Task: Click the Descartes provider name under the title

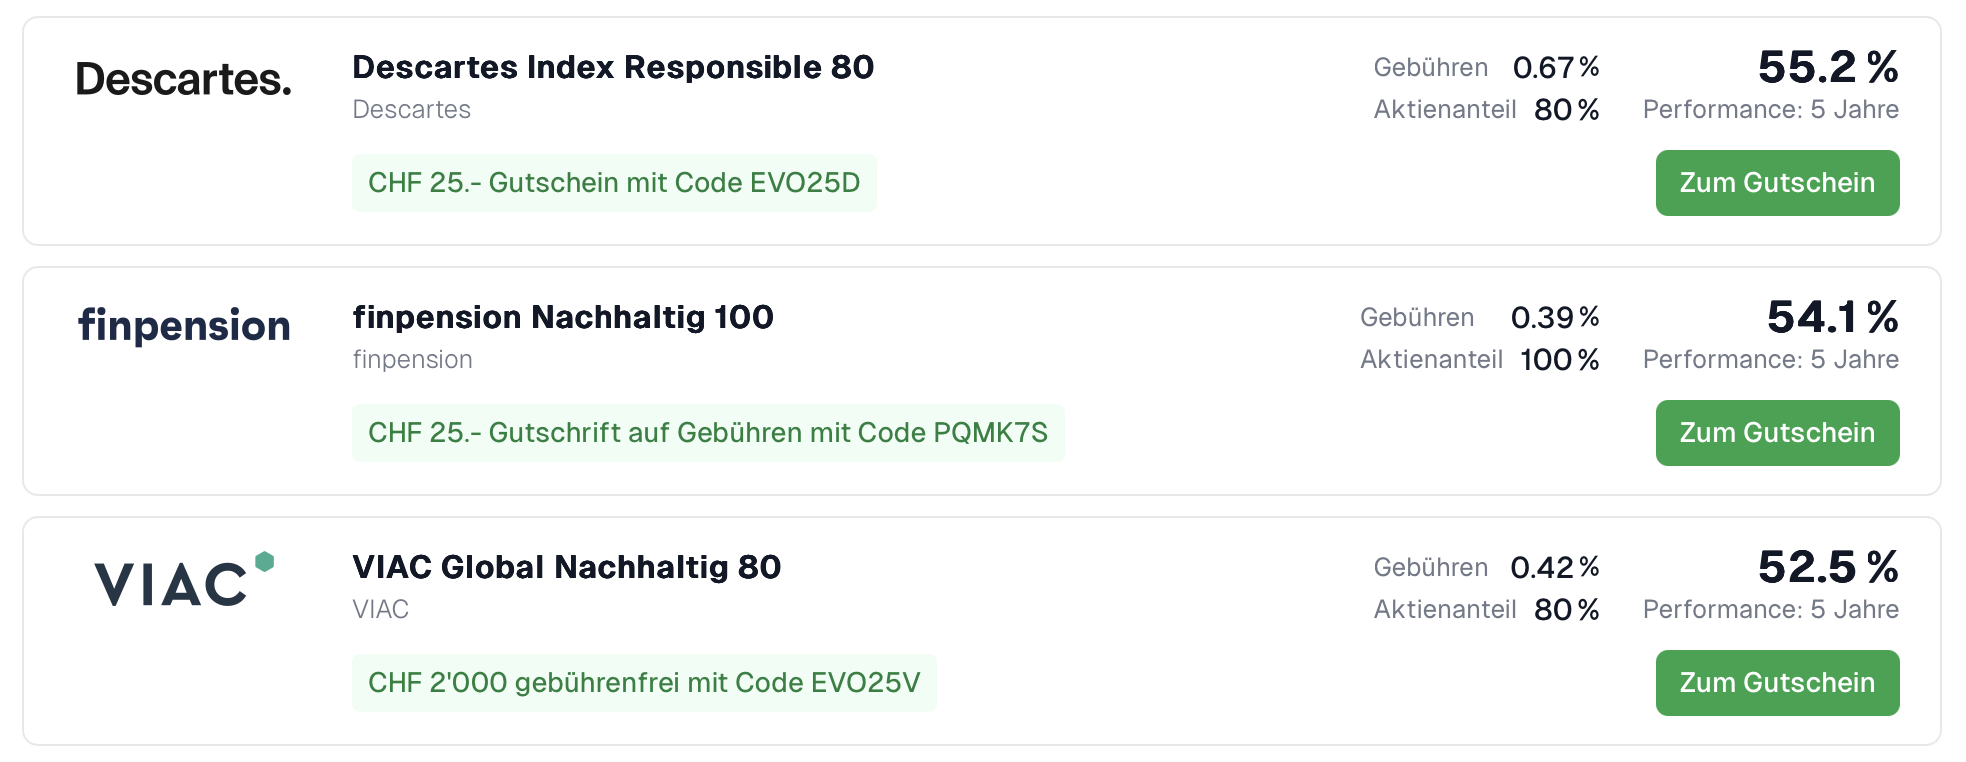Action: tap(411, 109)
